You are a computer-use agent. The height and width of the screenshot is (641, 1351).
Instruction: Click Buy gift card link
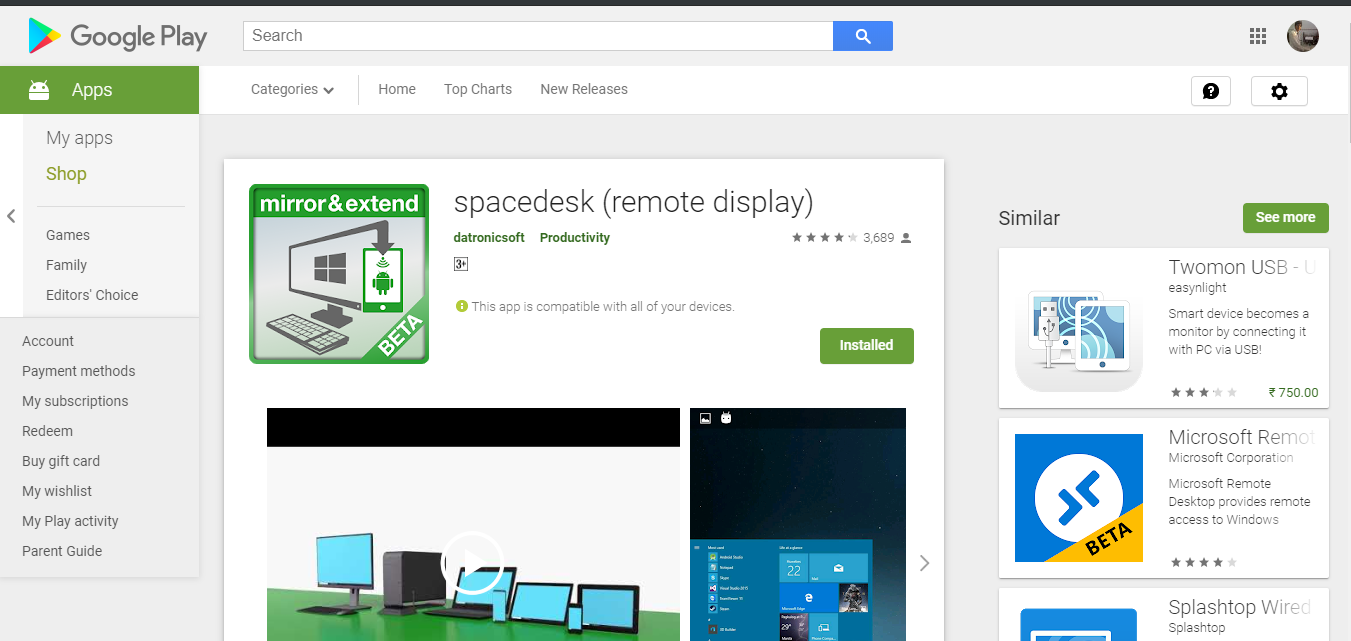[61, 461]
